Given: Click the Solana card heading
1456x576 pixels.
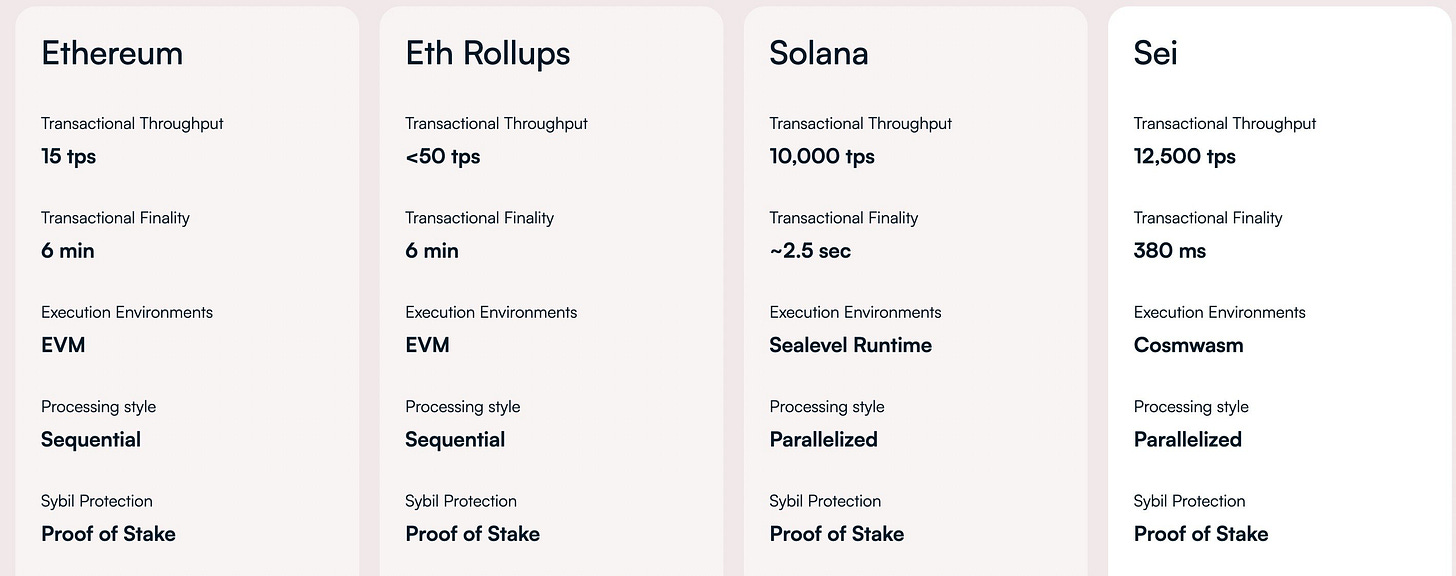Looking at the screenshot, I should (x=819, y=52).
